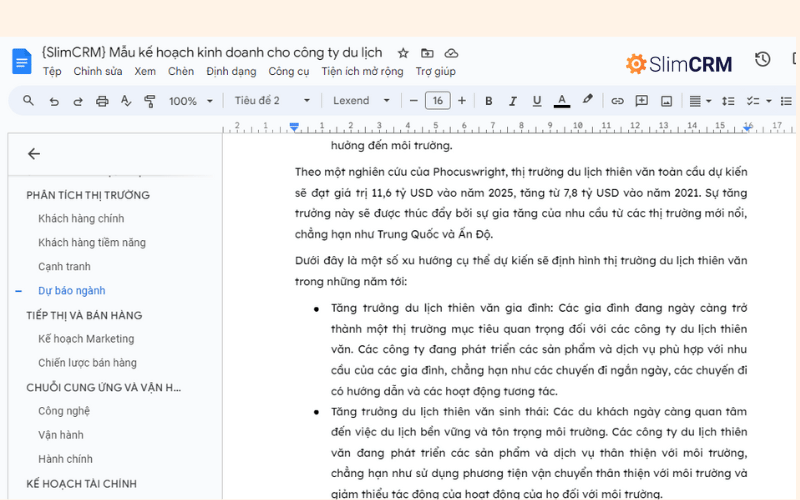
Task: Jump to Kế hoạch Marketing section
Action: tap(86, 339)
